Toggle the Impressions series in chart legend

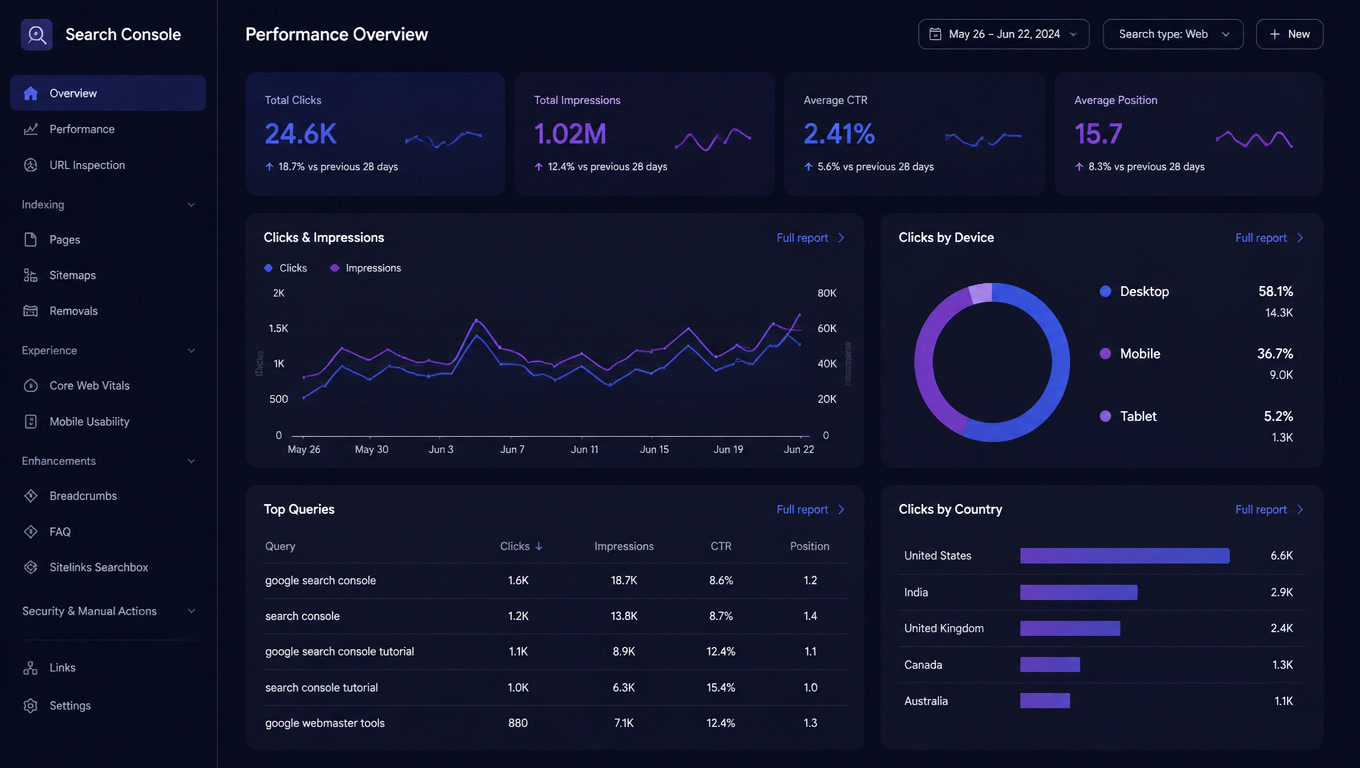(x=366, y=268)
